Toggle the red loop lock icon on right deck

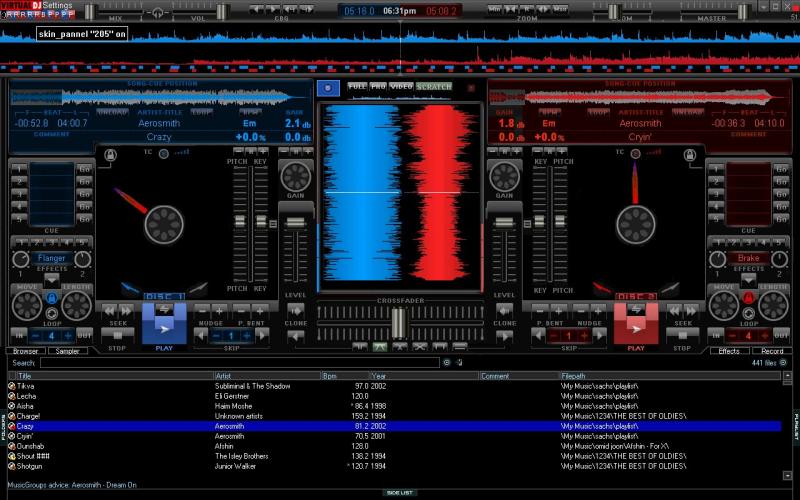(x=748, y=297)
